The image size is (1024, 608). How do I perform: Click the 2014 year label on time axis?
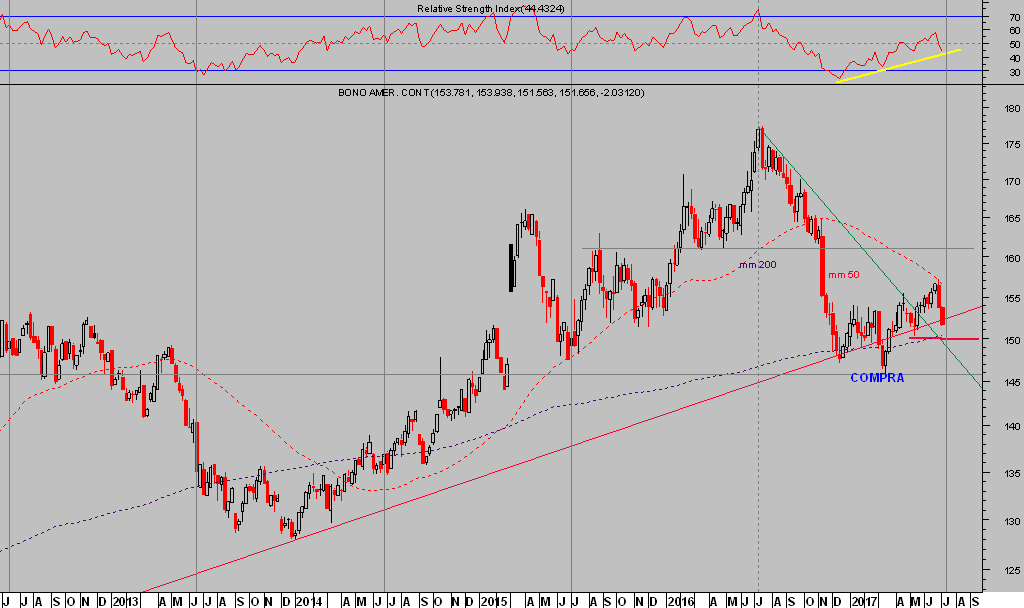310,601
